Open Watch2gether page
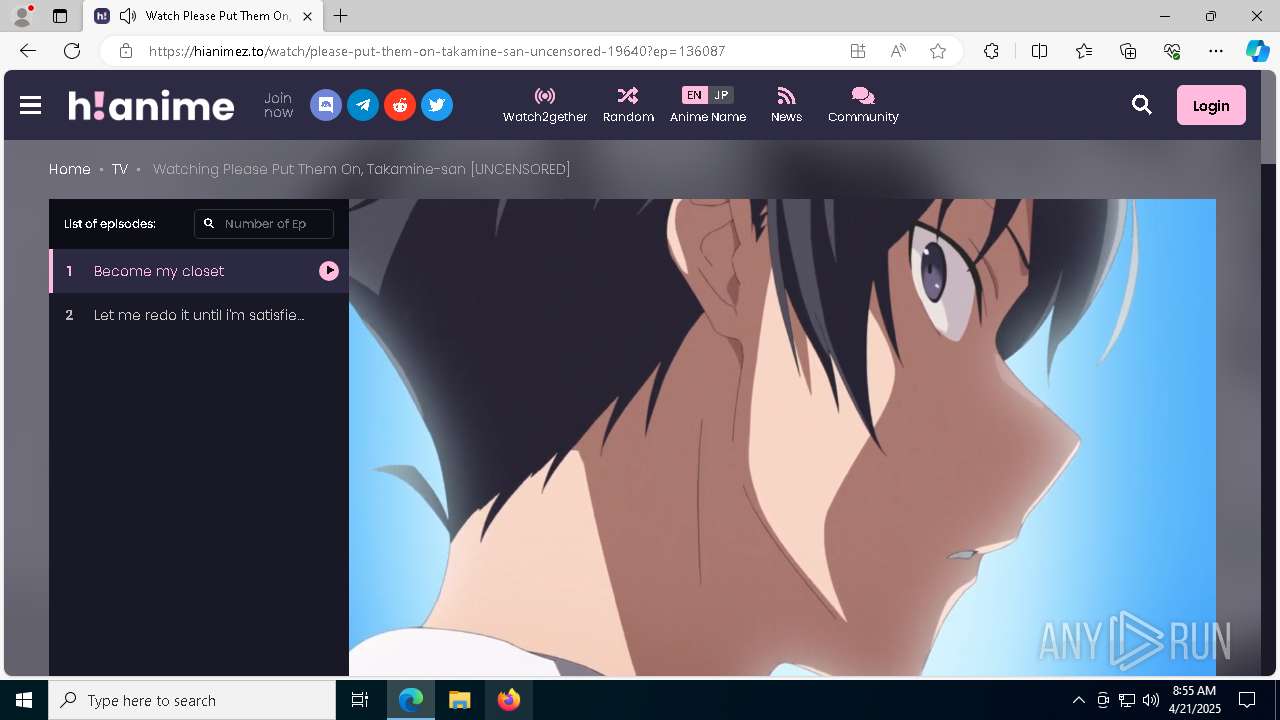This screenshot has height=720, width=1280. pyautogui.click(x=545, y=105)
